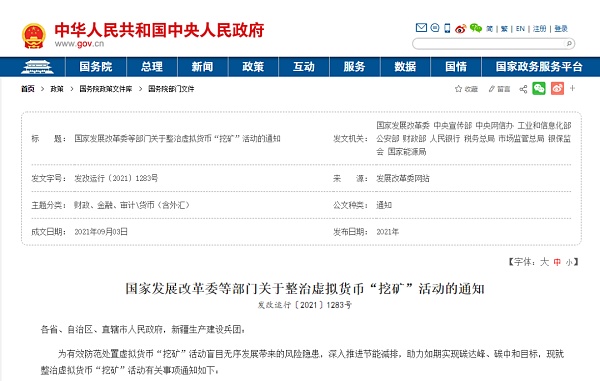Screen dimensions: 600x381
Task: Switch to Traditional Chinese 繁
Action: 504,29
